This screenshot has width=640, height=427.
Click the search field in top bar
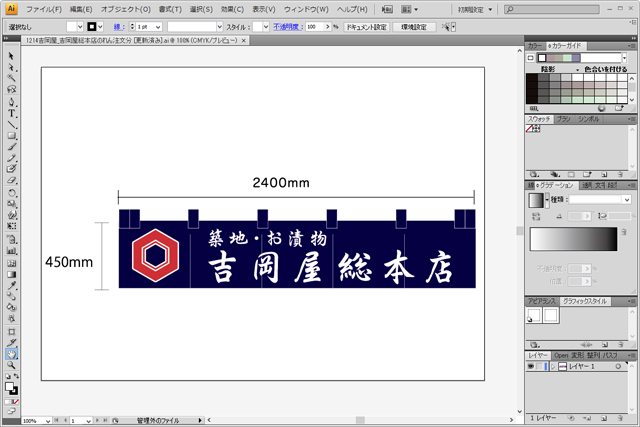555,8
